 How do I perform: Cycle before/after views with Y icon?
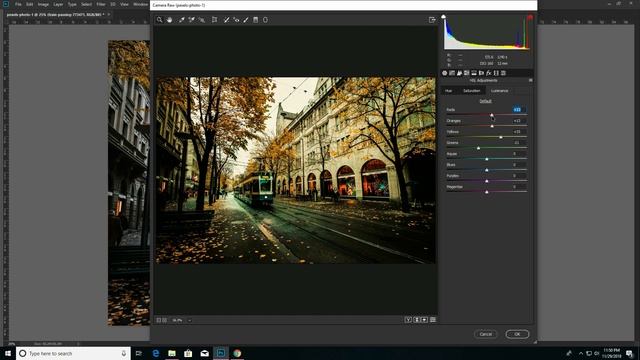tap(408, 320)
